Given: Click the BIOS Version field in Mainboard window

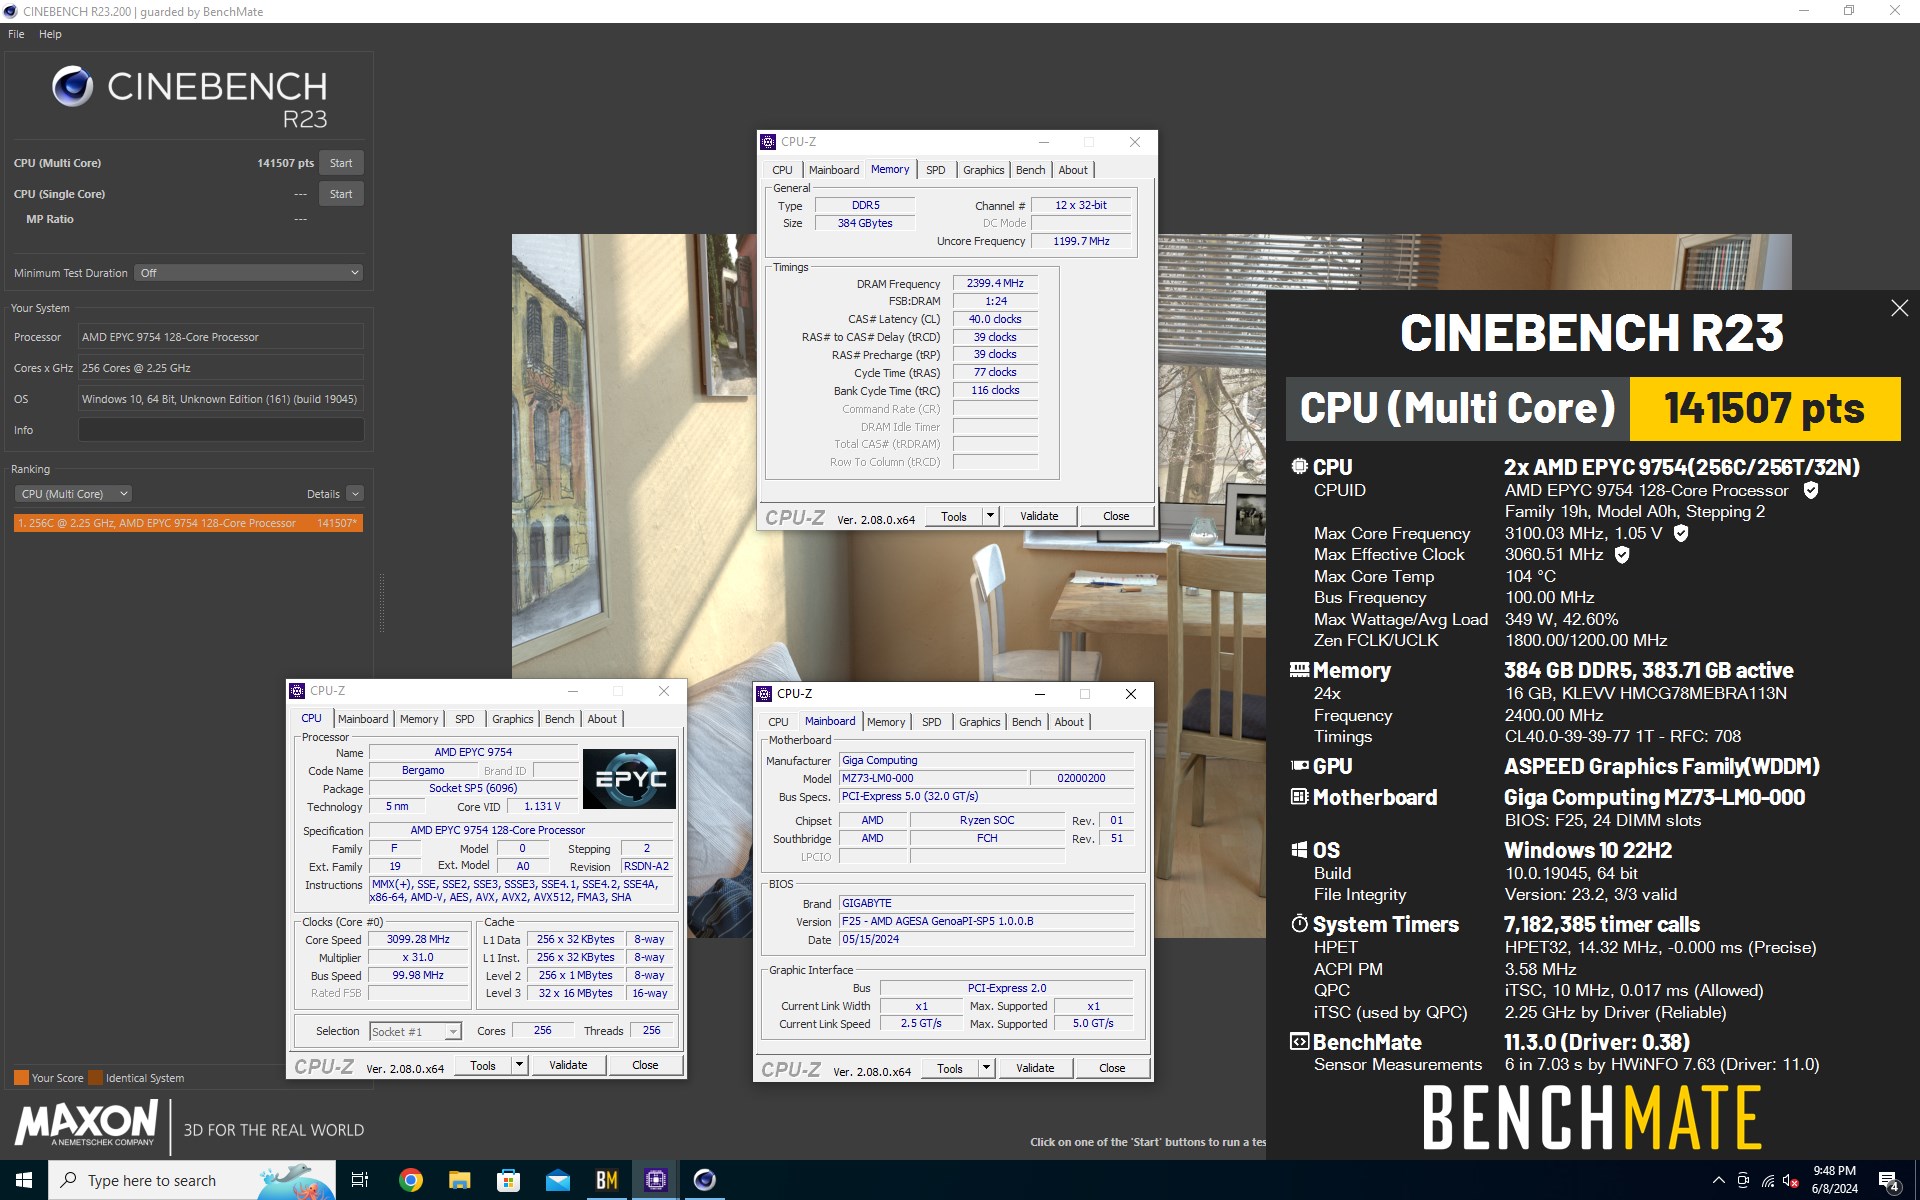Looking at the screenshot, I should pos(986,922).
